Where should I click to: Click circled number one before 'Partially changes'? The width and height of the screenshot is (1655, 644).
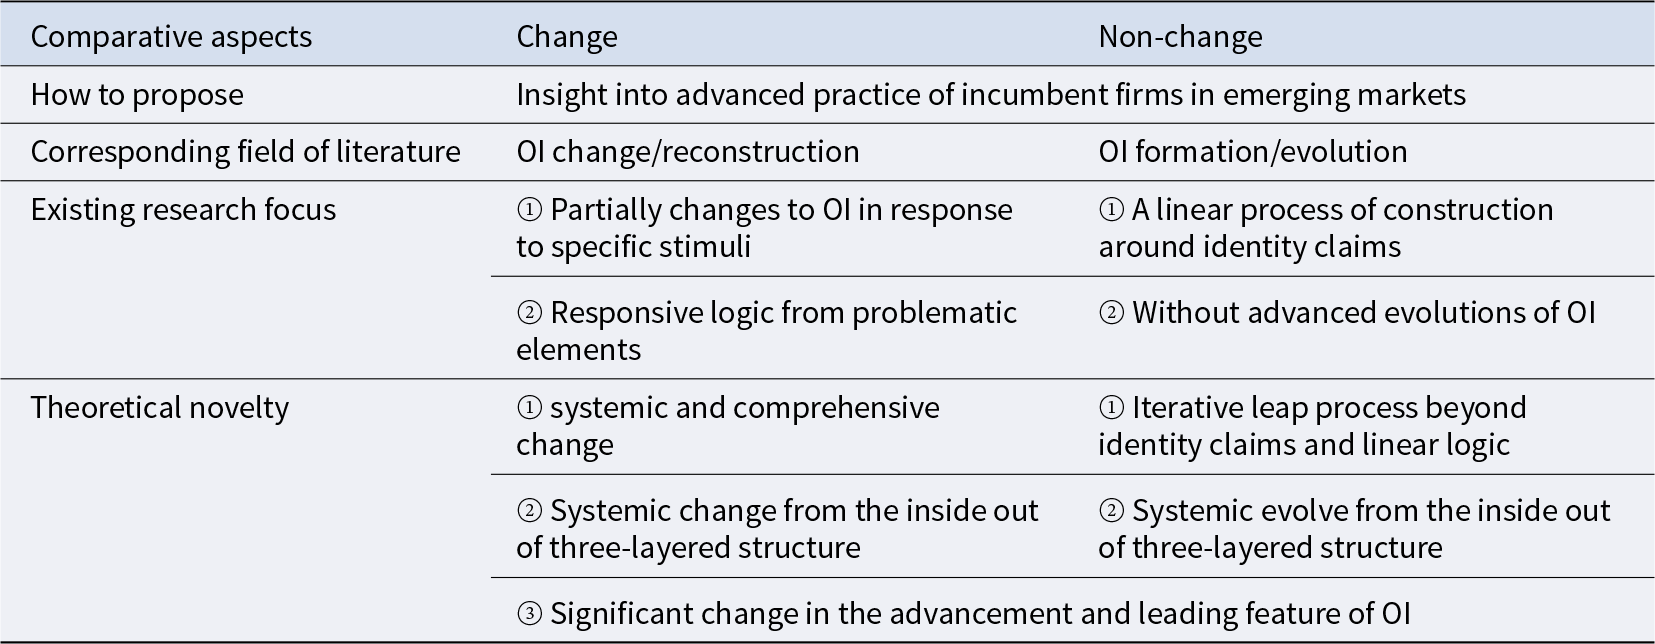point(529,210)
